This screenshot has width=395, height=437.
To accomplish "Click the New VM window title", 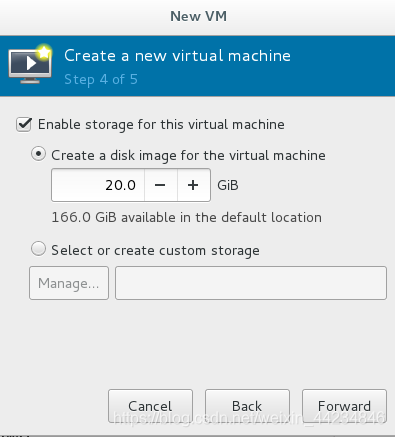I will pyautogui.click(x=198, y=16).
